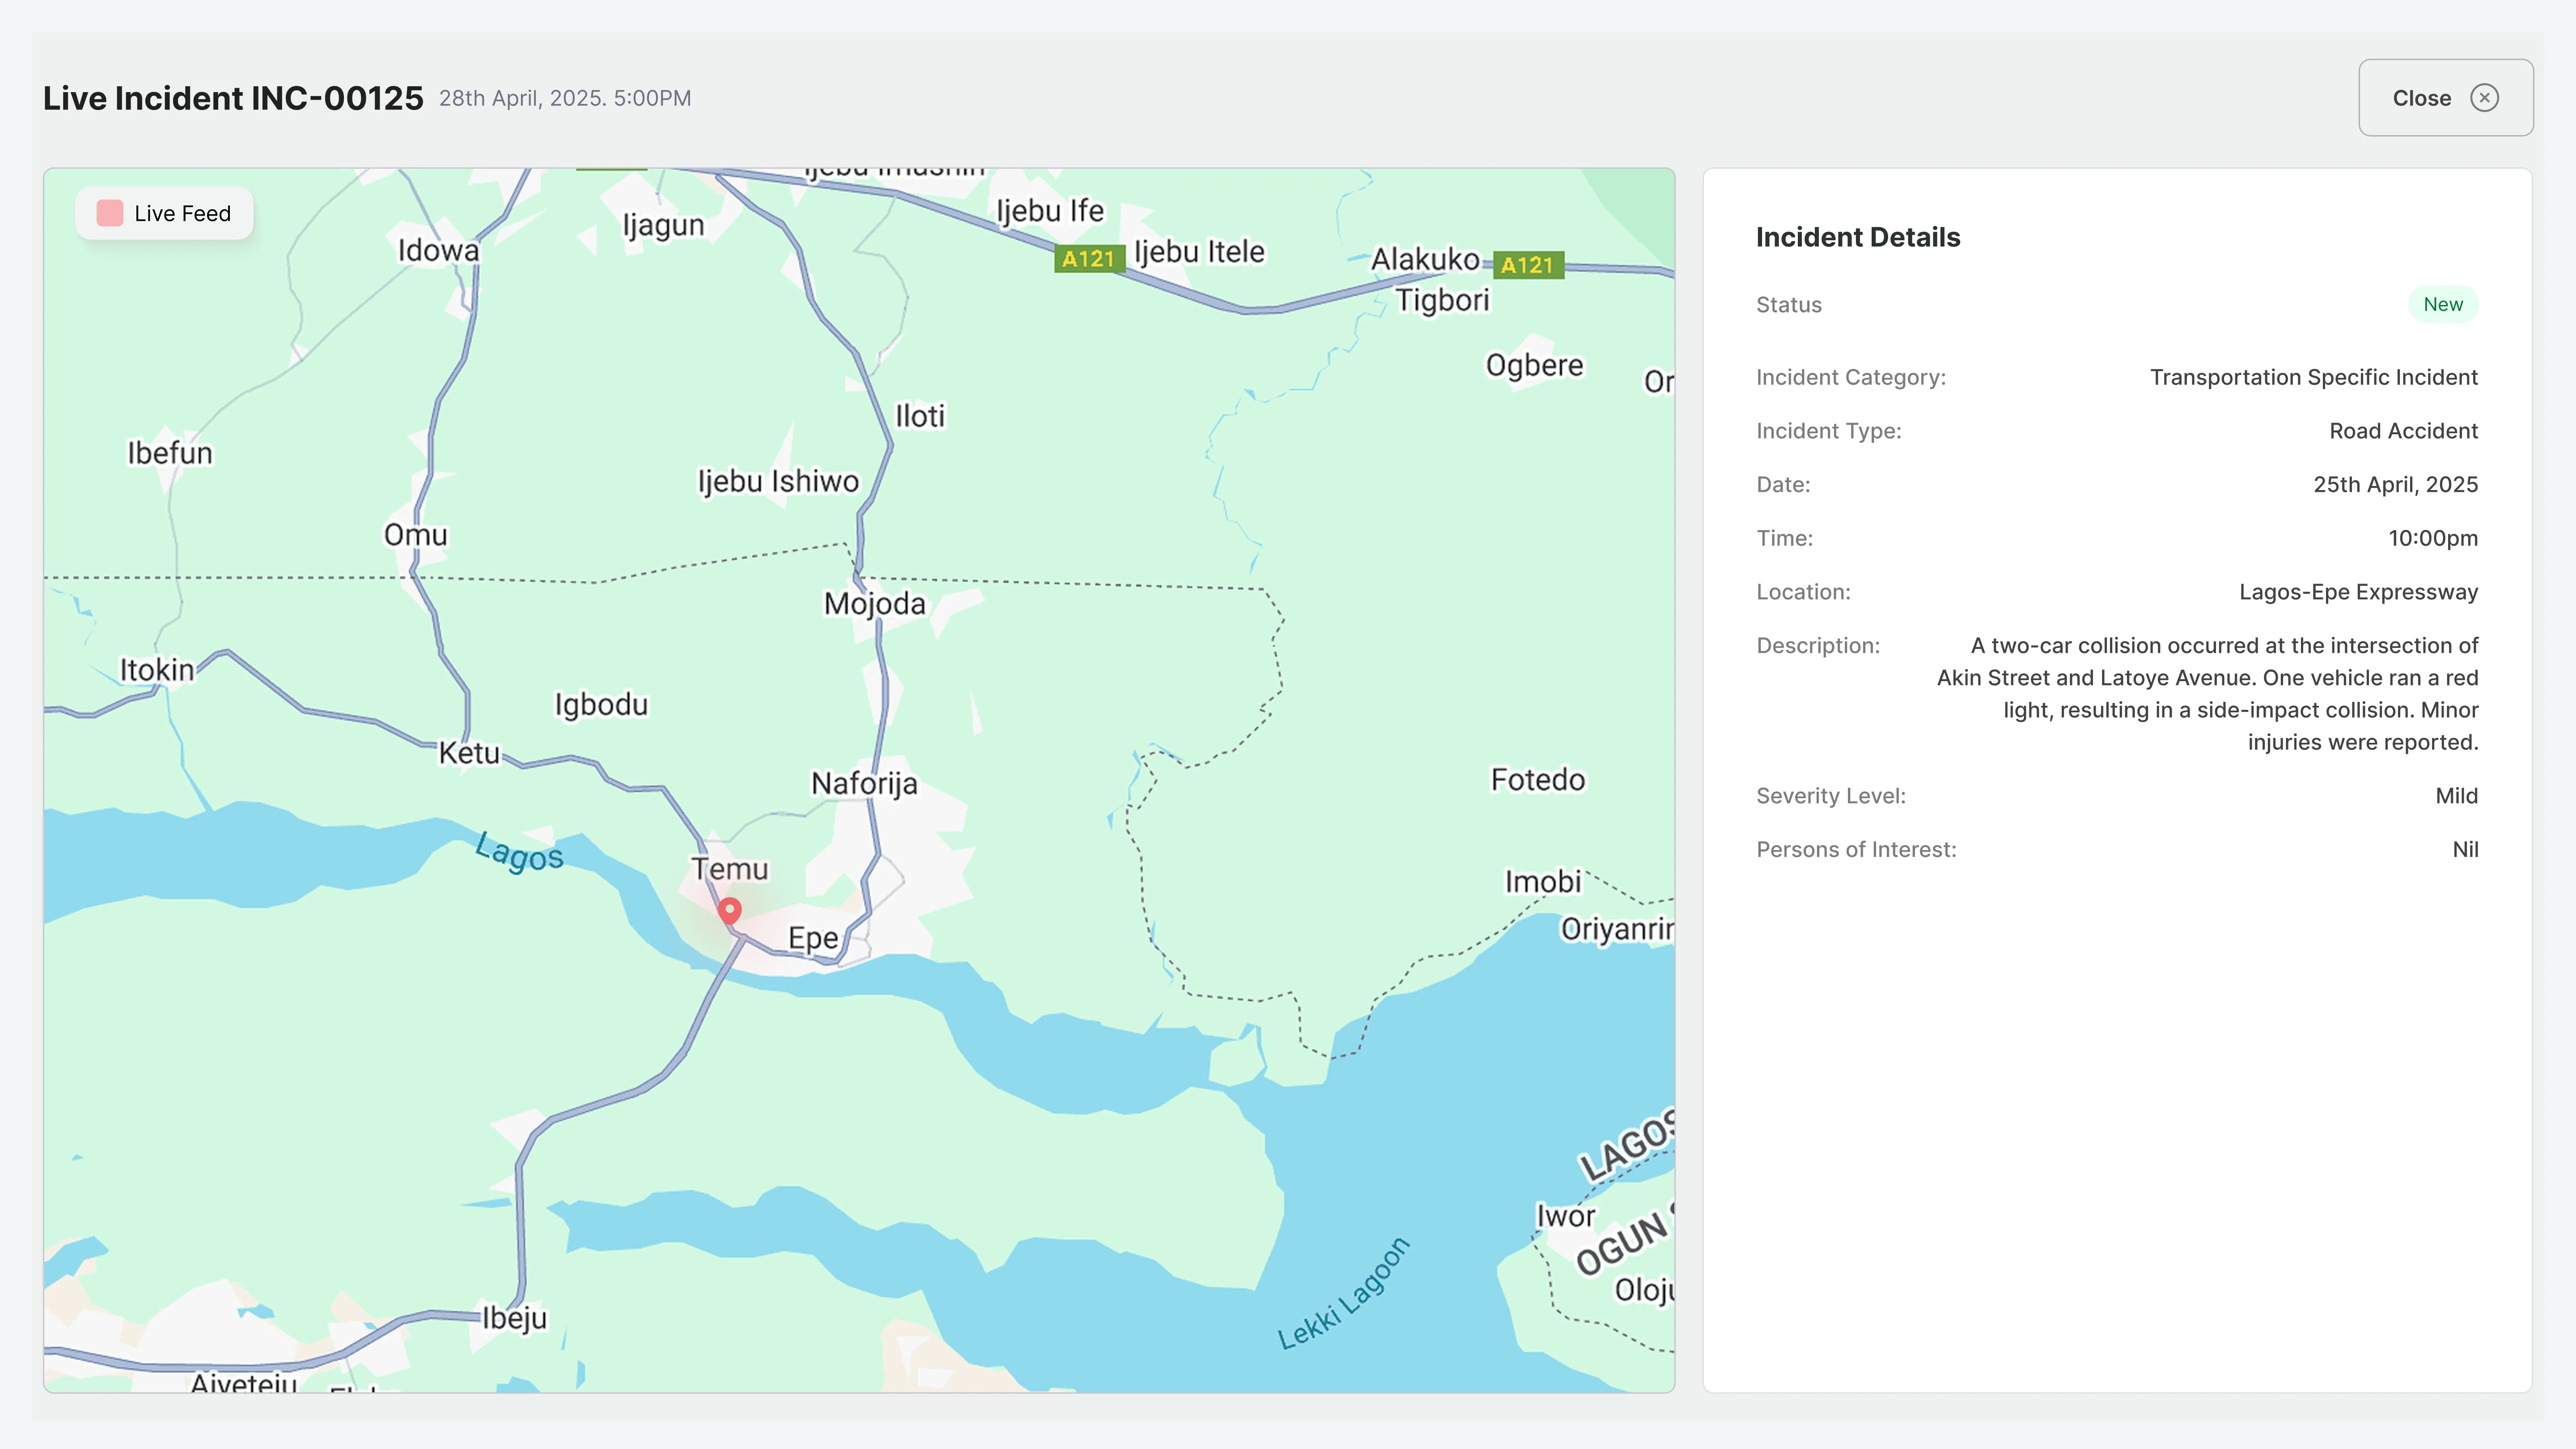Click the Igbodu map label
Image resolution: width=2576 pixels, height=1449 pixels.
click(x=601, y=705)
